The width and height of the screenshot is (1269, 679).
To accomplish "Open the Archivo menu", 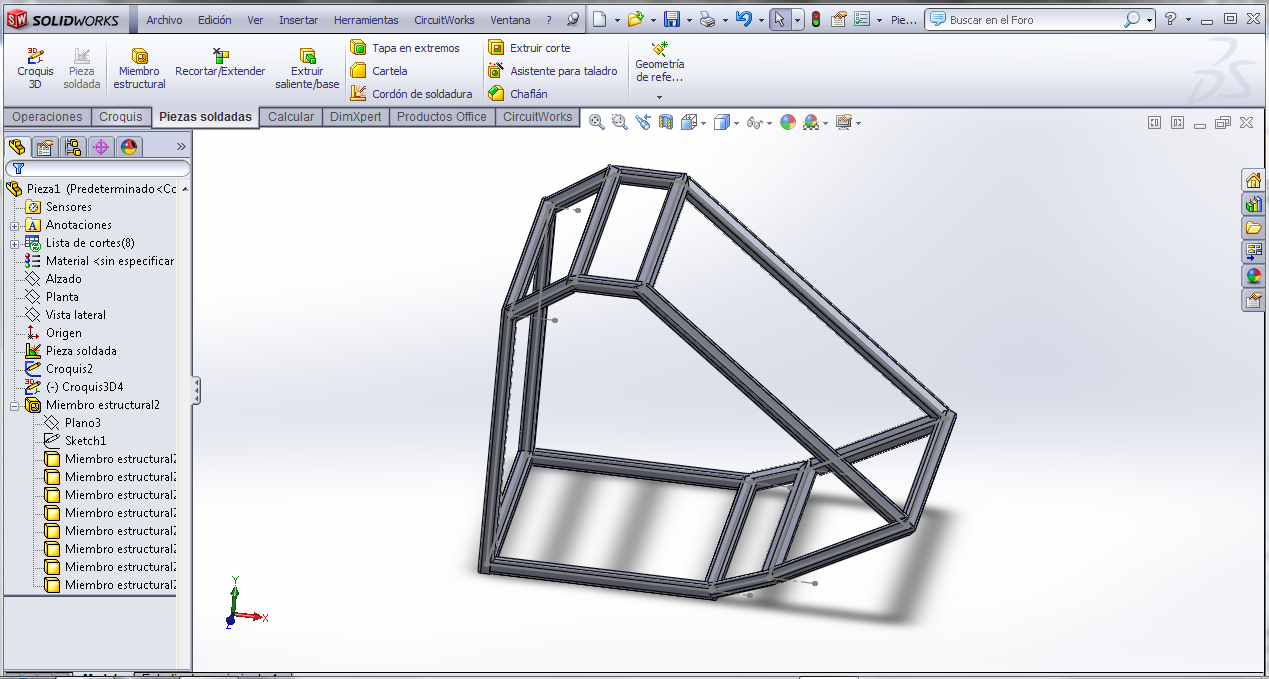I will coord(164,20).
